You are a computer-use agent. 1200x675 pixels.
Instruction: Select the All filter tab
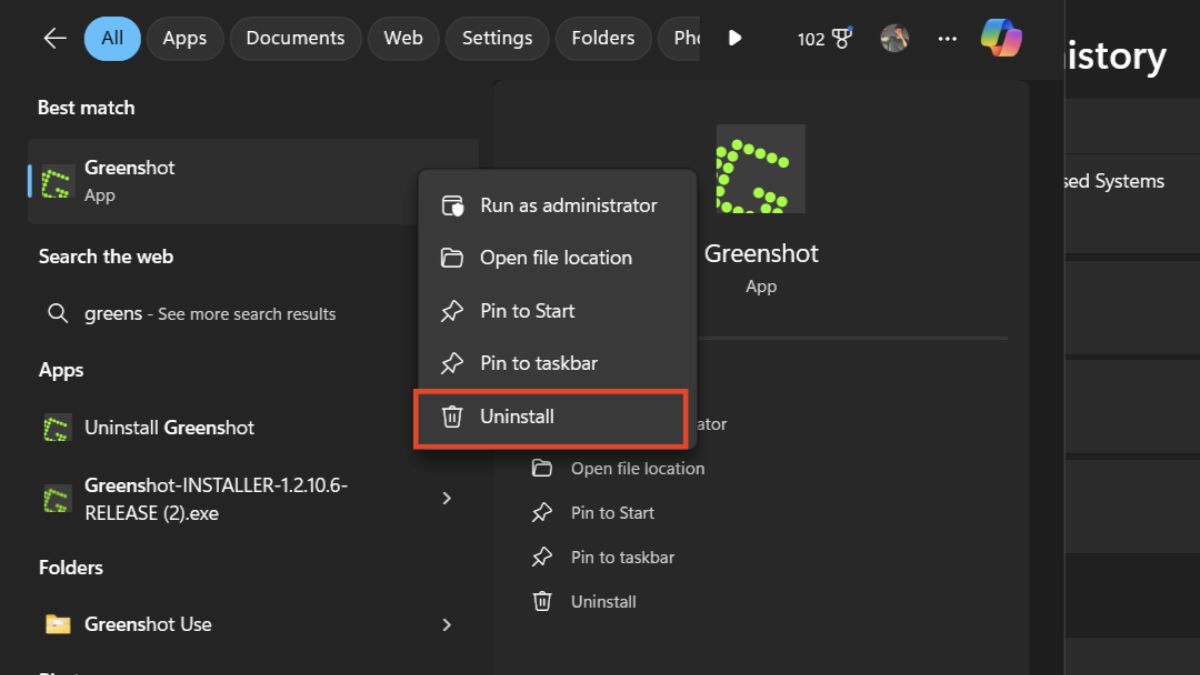112,38
